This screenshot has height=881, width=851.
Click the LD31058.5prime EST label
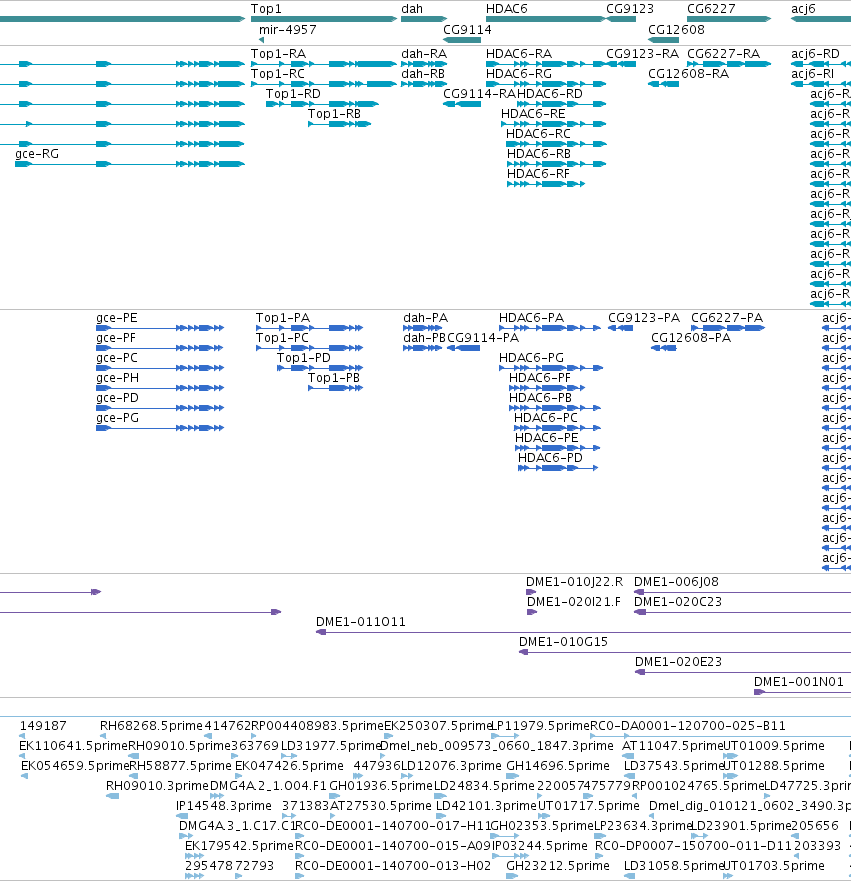[x=673, y=866]
